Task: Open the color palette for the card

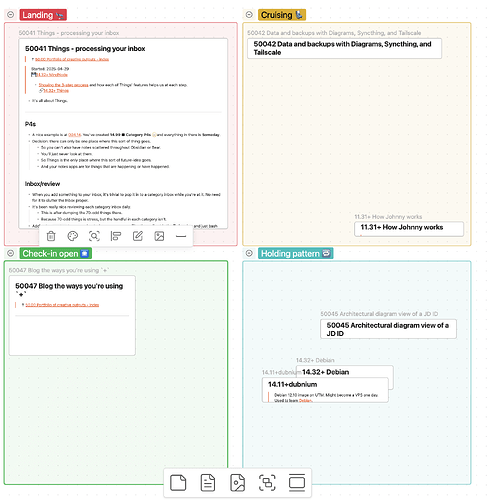Action: point(73,236)
